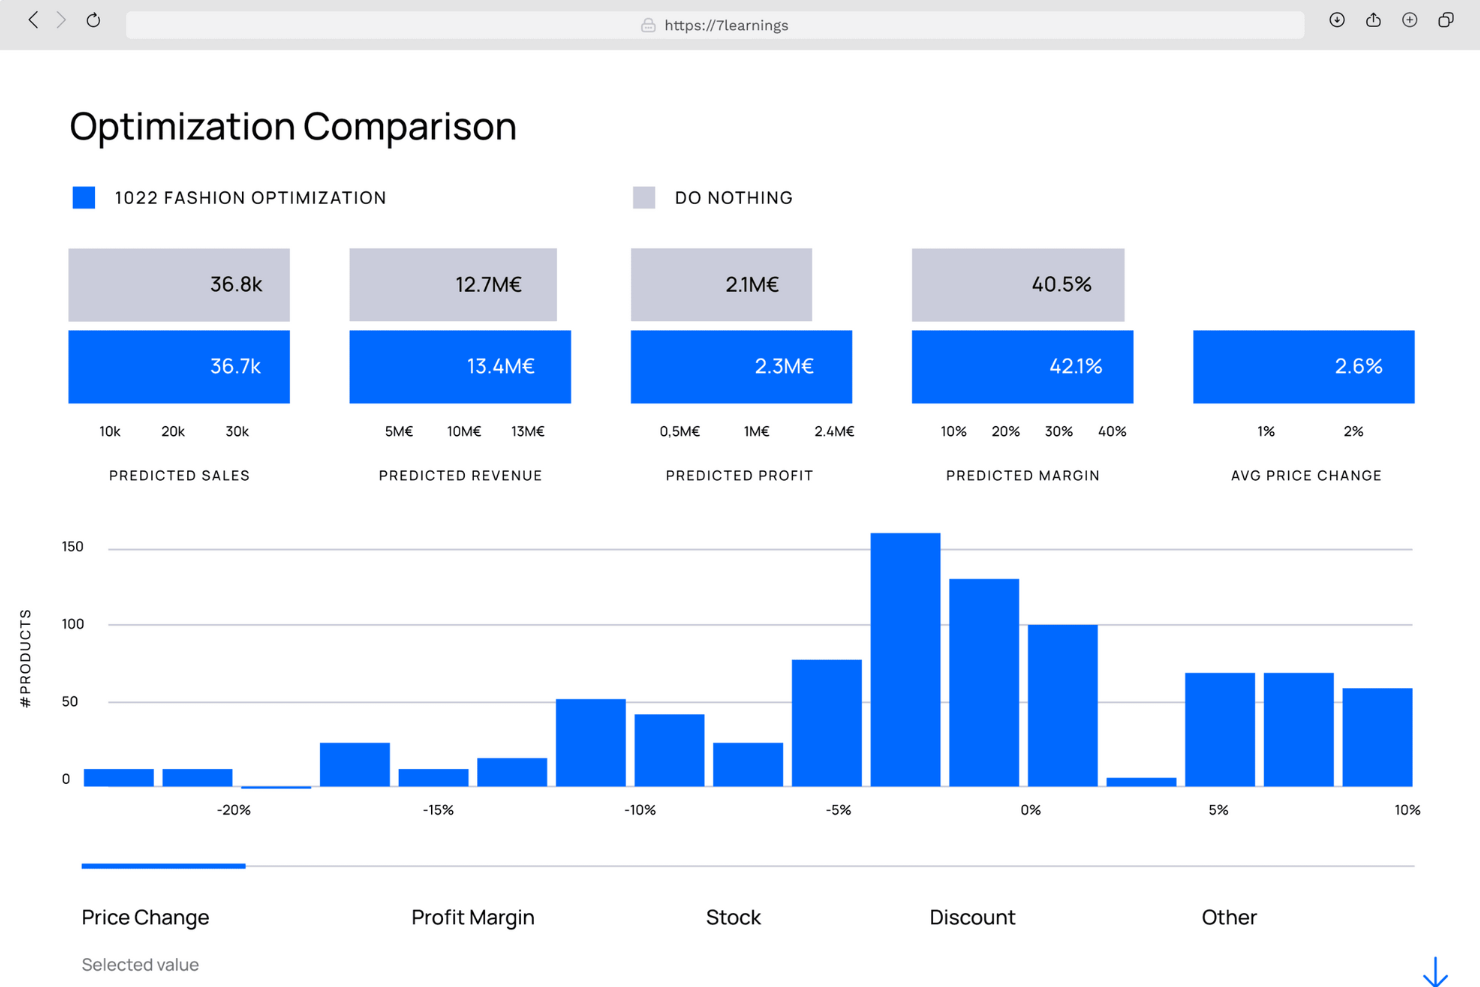
Task: Toggle visibility of the Predicted Sales comparison
Action: 178,475
